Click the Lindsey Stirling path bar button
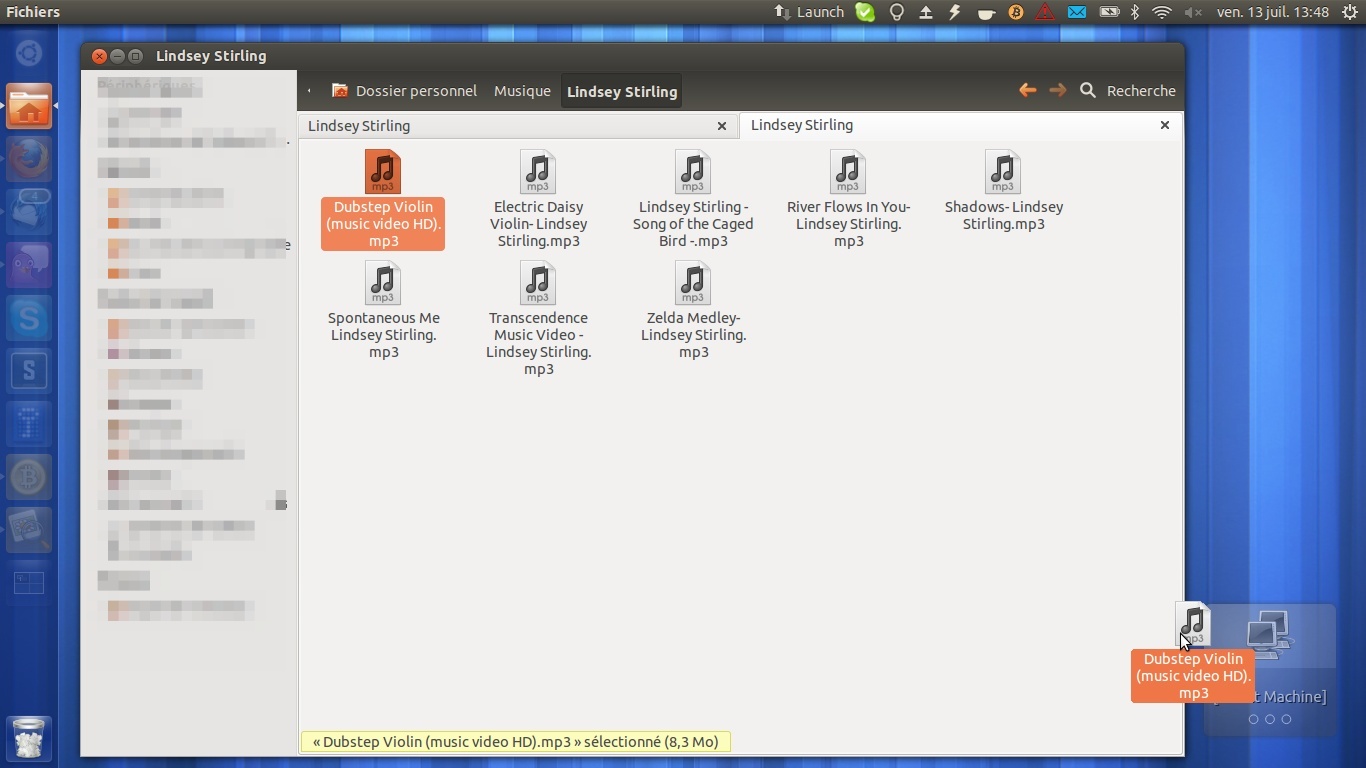This screenshot has height=768, width=1366. (x=622, y=91)
